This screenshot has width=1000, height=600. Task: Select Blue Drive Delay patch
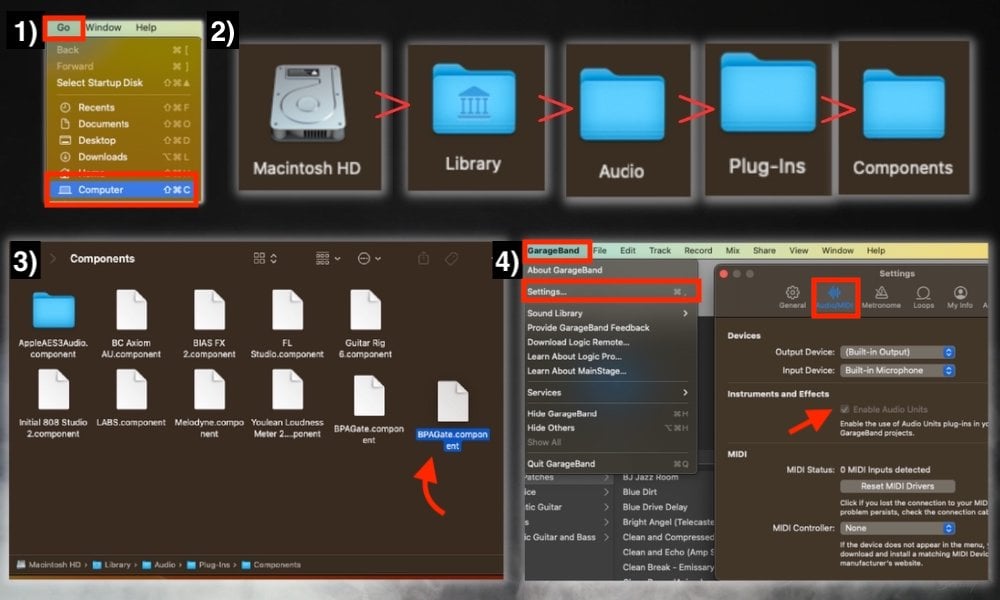(655, 507)
